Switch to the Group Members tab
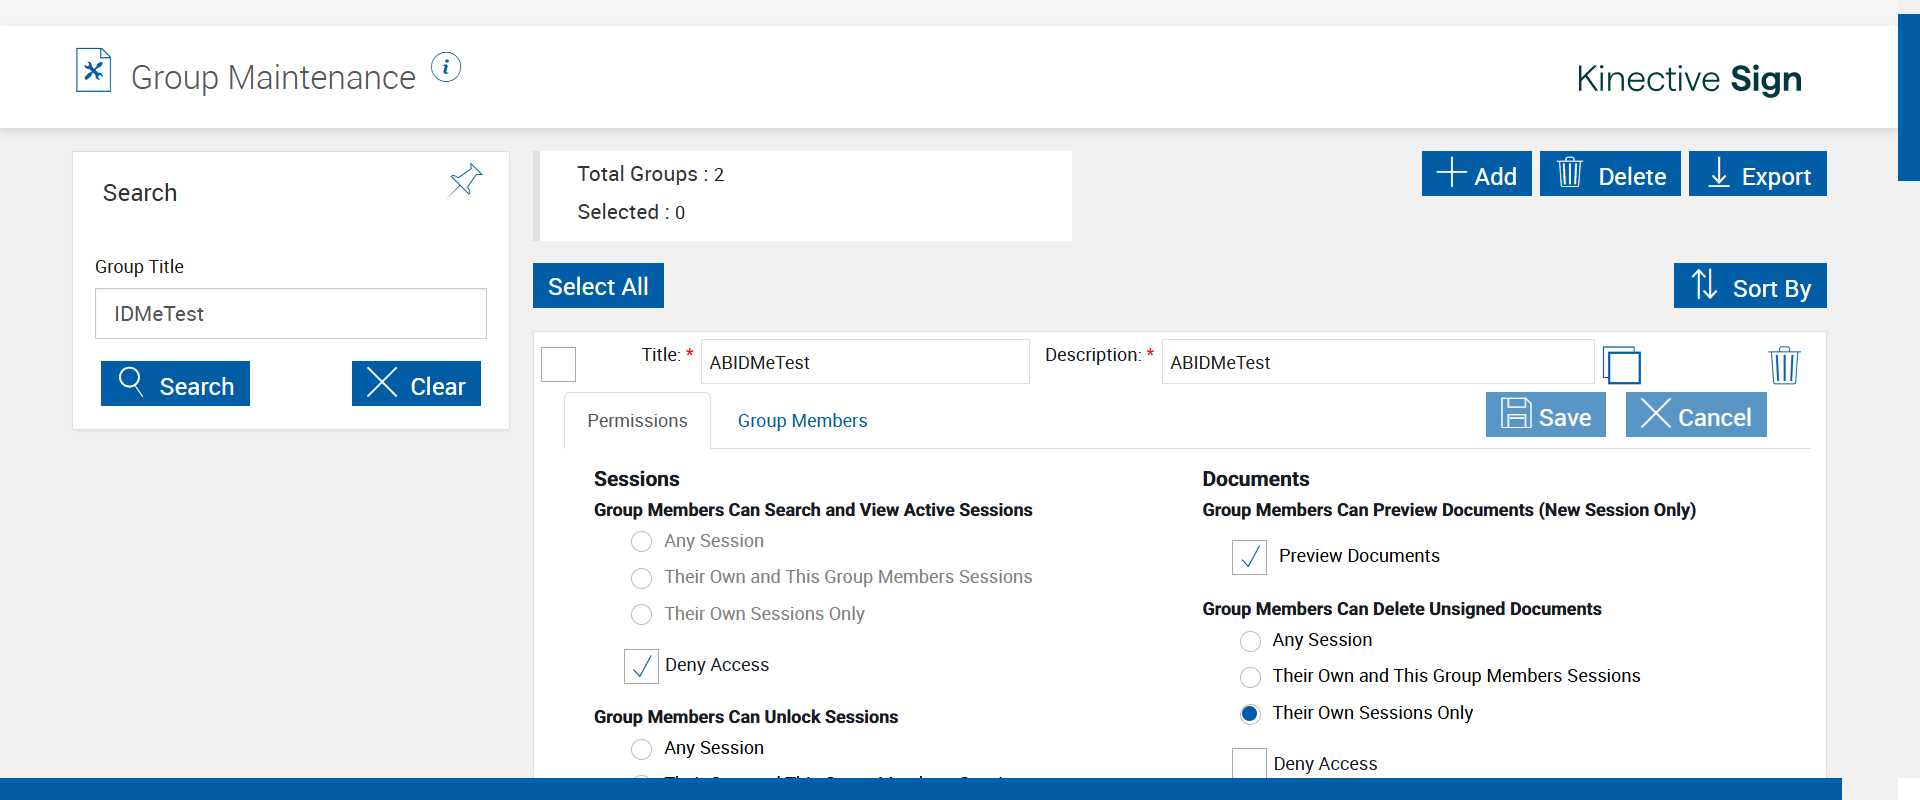 [x=802, y=421]
